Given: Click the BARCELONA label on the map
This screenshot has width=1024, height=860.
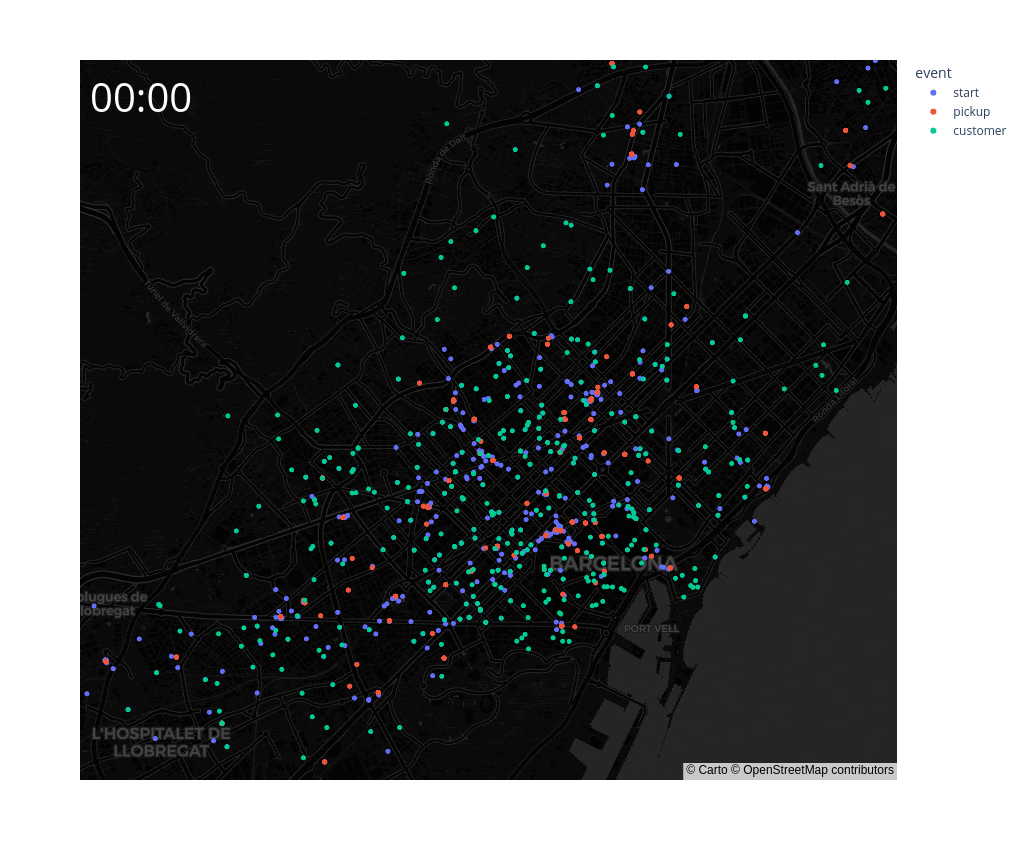Looking at the screenshot, I should 611,565.
